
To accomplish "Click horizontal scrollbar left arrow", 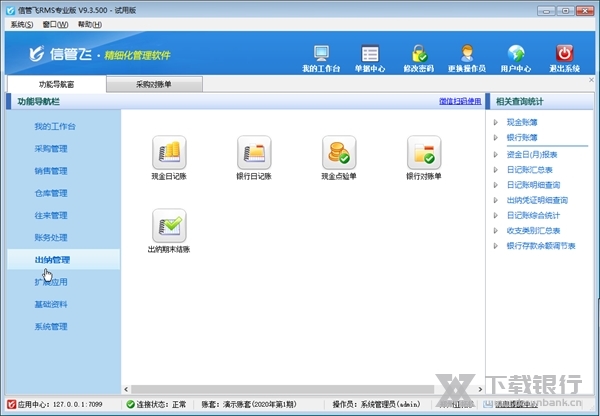I will (126, 389).
